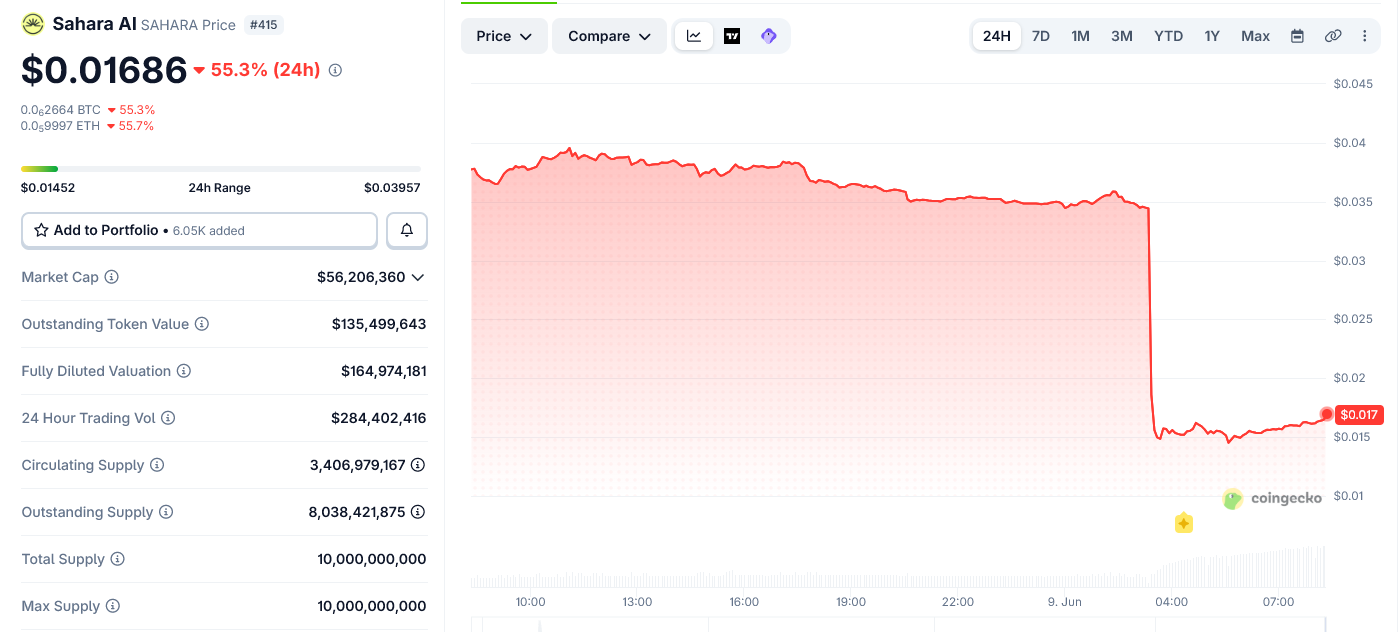Click the 24h Range label

(220, 188)
